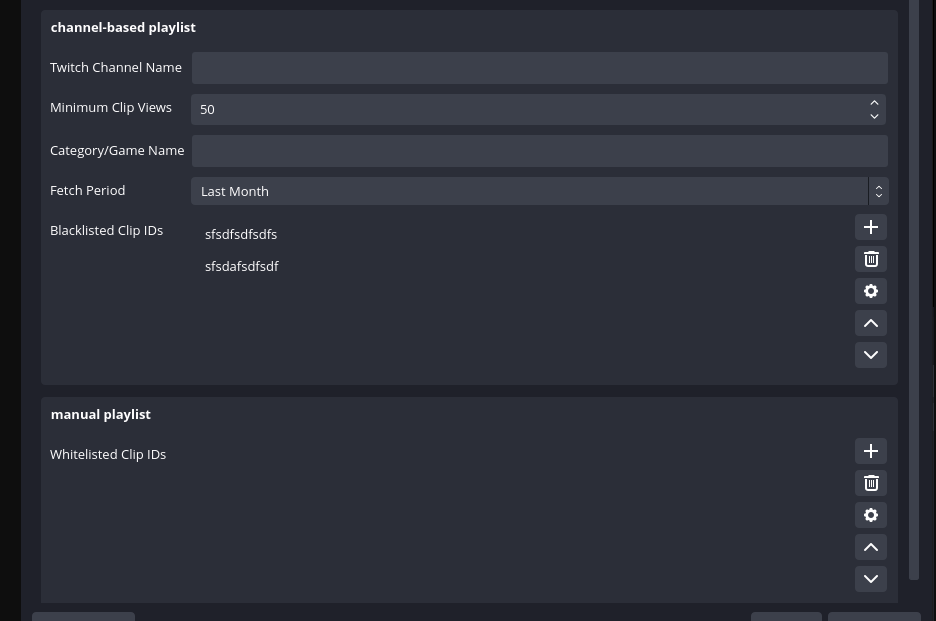Image resolution: width=936 pixels, height=621 pixels.
Task: Move the selected blacklisted clip down
Action: [x=870, y=355]
